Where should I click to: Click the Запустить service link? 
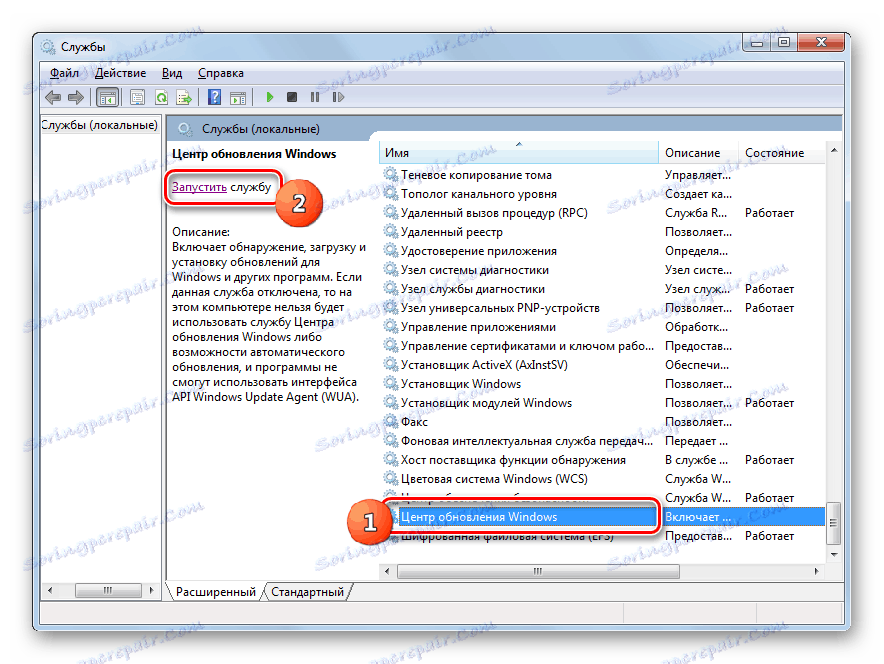pyautogui.click(x=199, y=187)
